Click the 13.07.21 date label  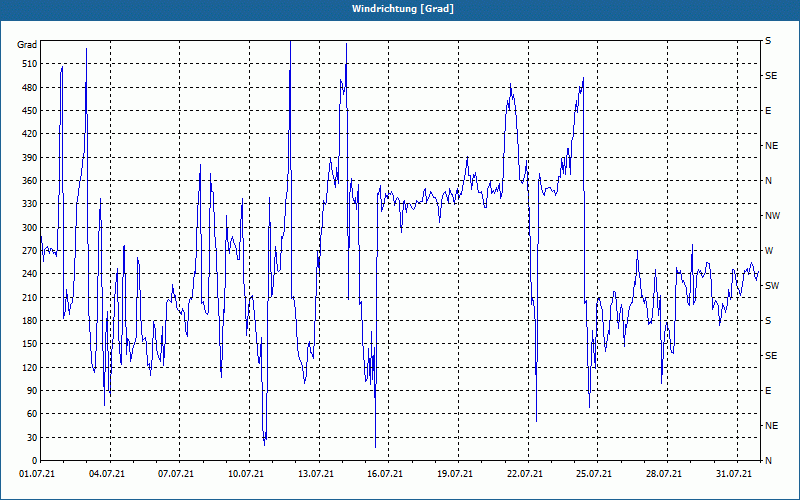coord(316,474)
